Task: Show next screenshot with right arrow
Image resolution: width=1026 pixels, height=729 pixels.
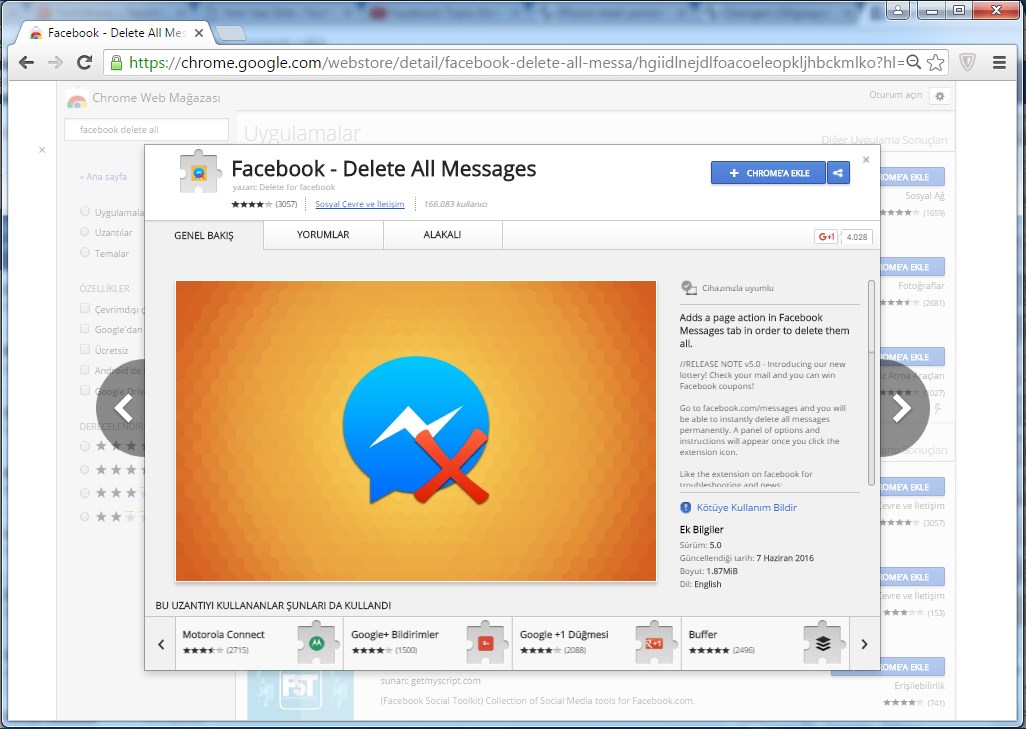Action: tap(901, 408)
